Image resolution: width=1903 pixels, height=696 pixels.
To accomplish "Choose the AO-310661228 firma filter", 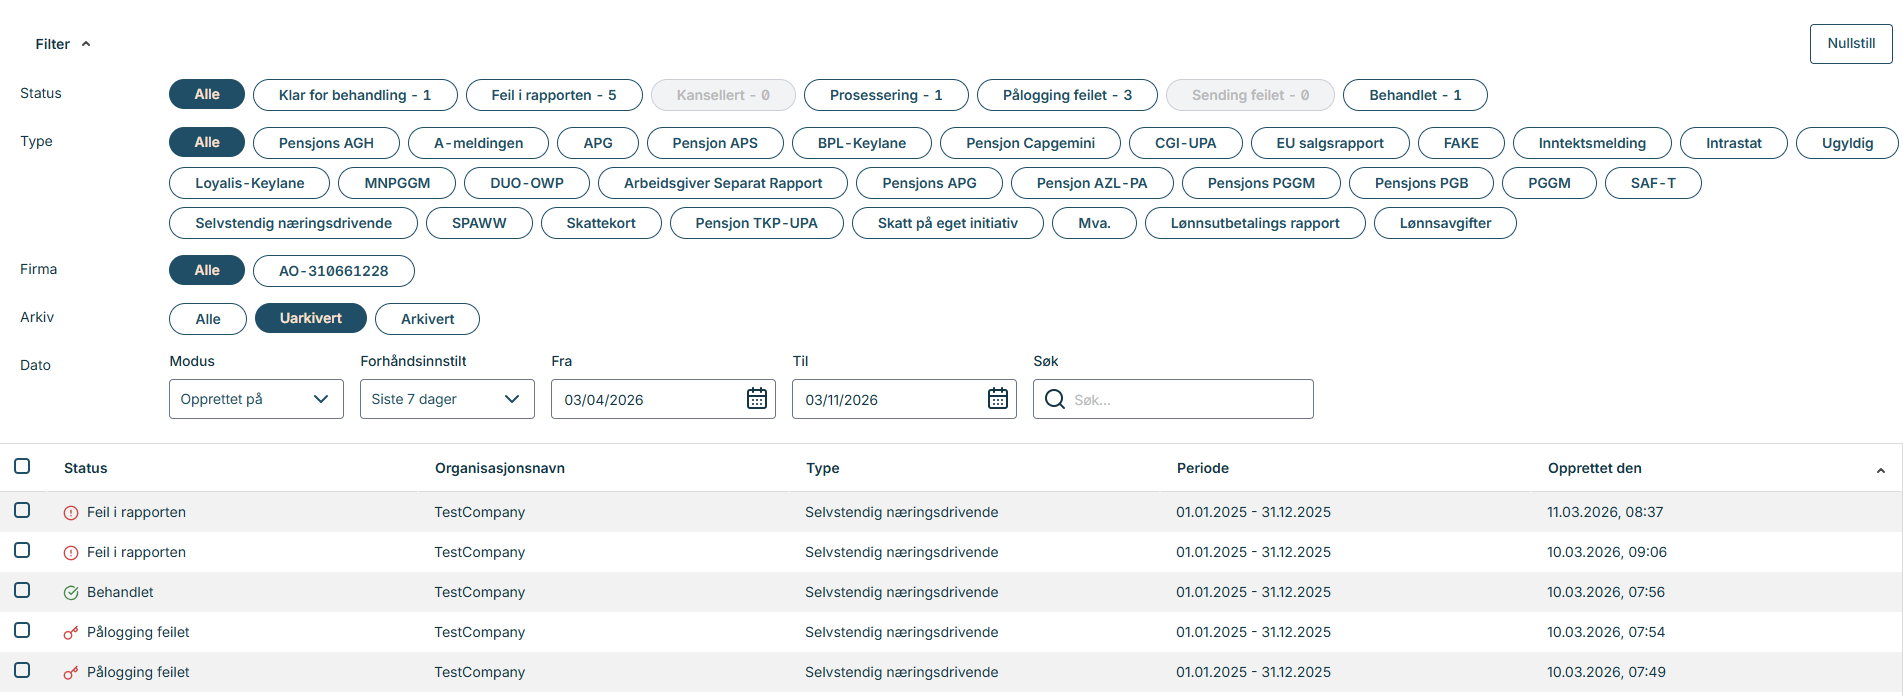I will 333,271.
